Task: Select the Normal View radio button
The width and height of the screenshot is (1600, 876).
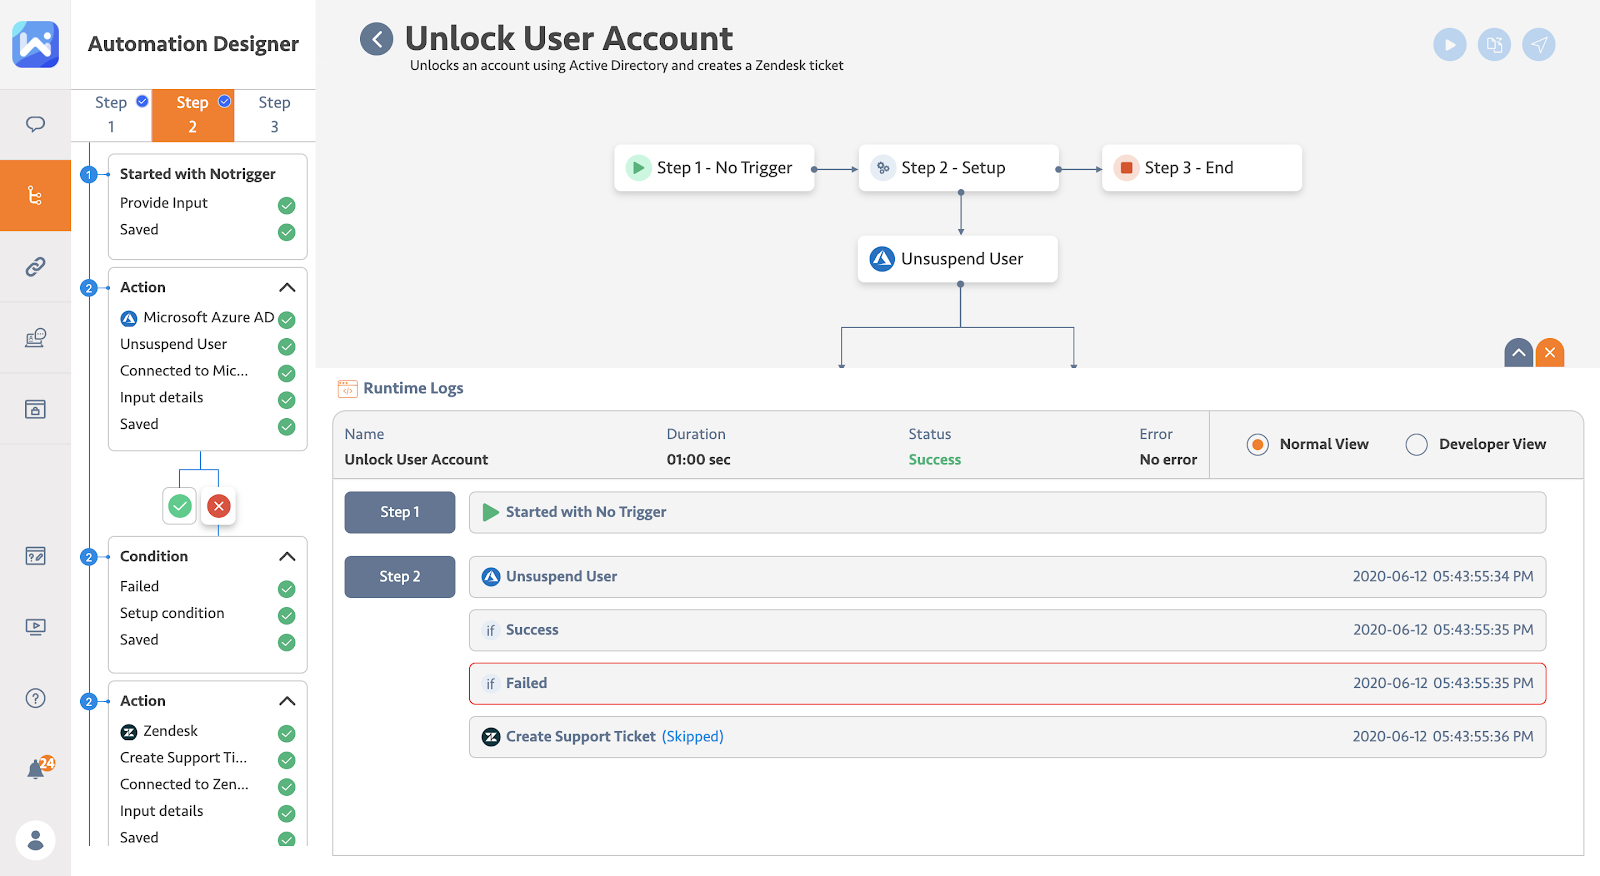Action: 1258,445
